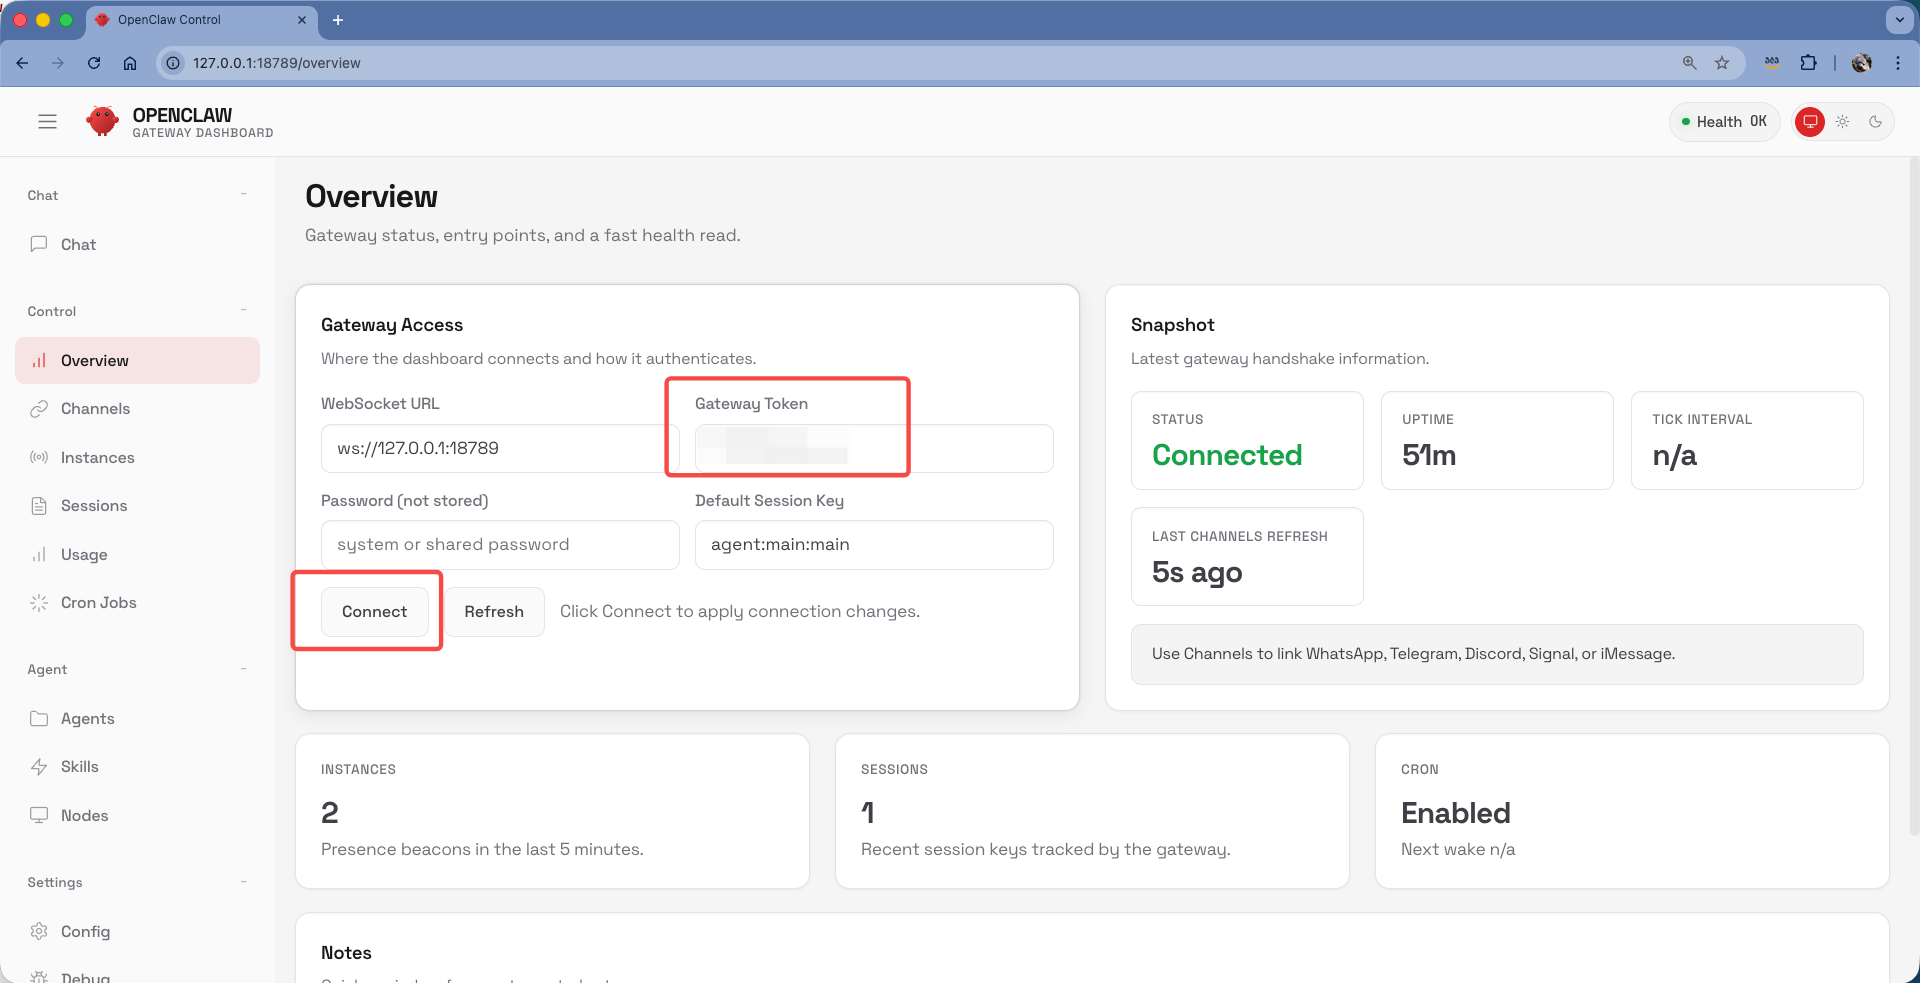Focus the Password input field
The image size is (1920, 983).
(500, 545)
